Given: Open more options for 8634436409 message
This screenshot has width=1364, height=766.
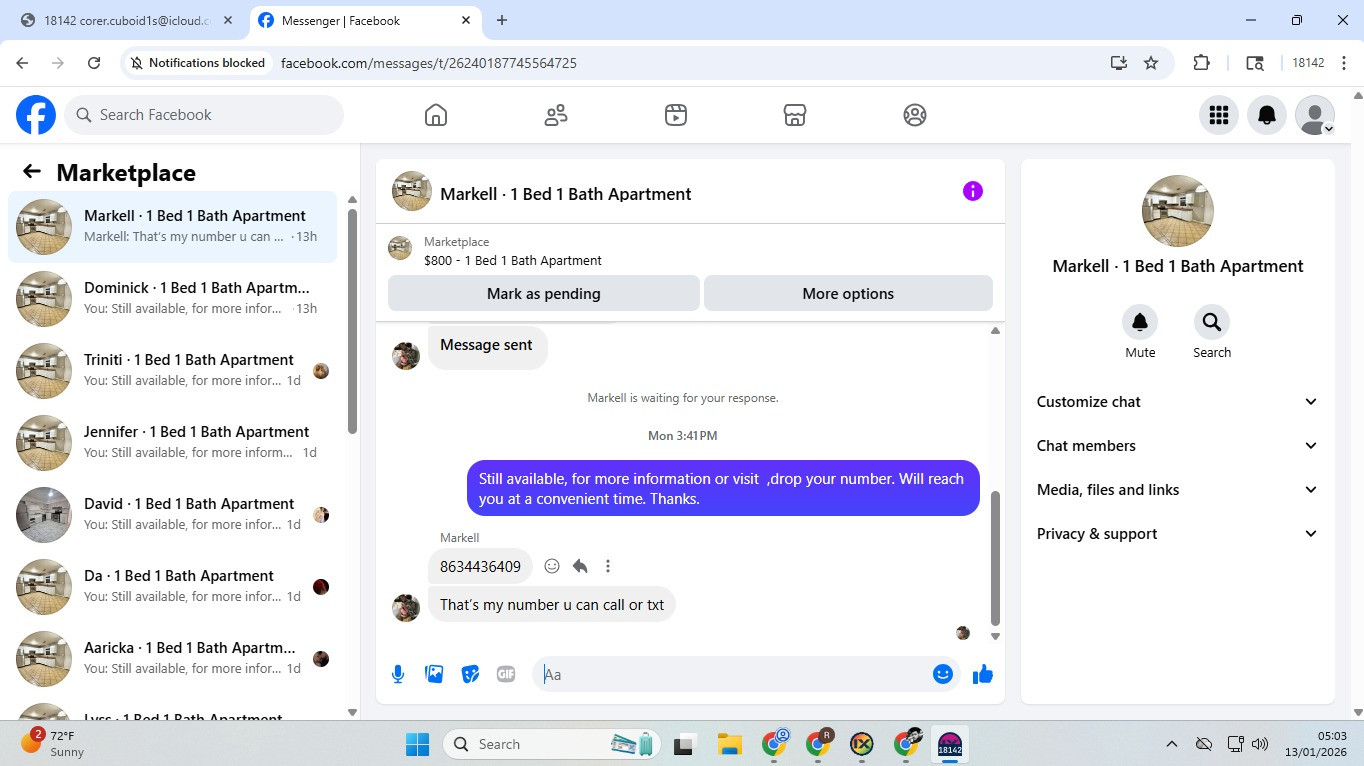Looking at the screenshot, I should (x=607, y=566).
